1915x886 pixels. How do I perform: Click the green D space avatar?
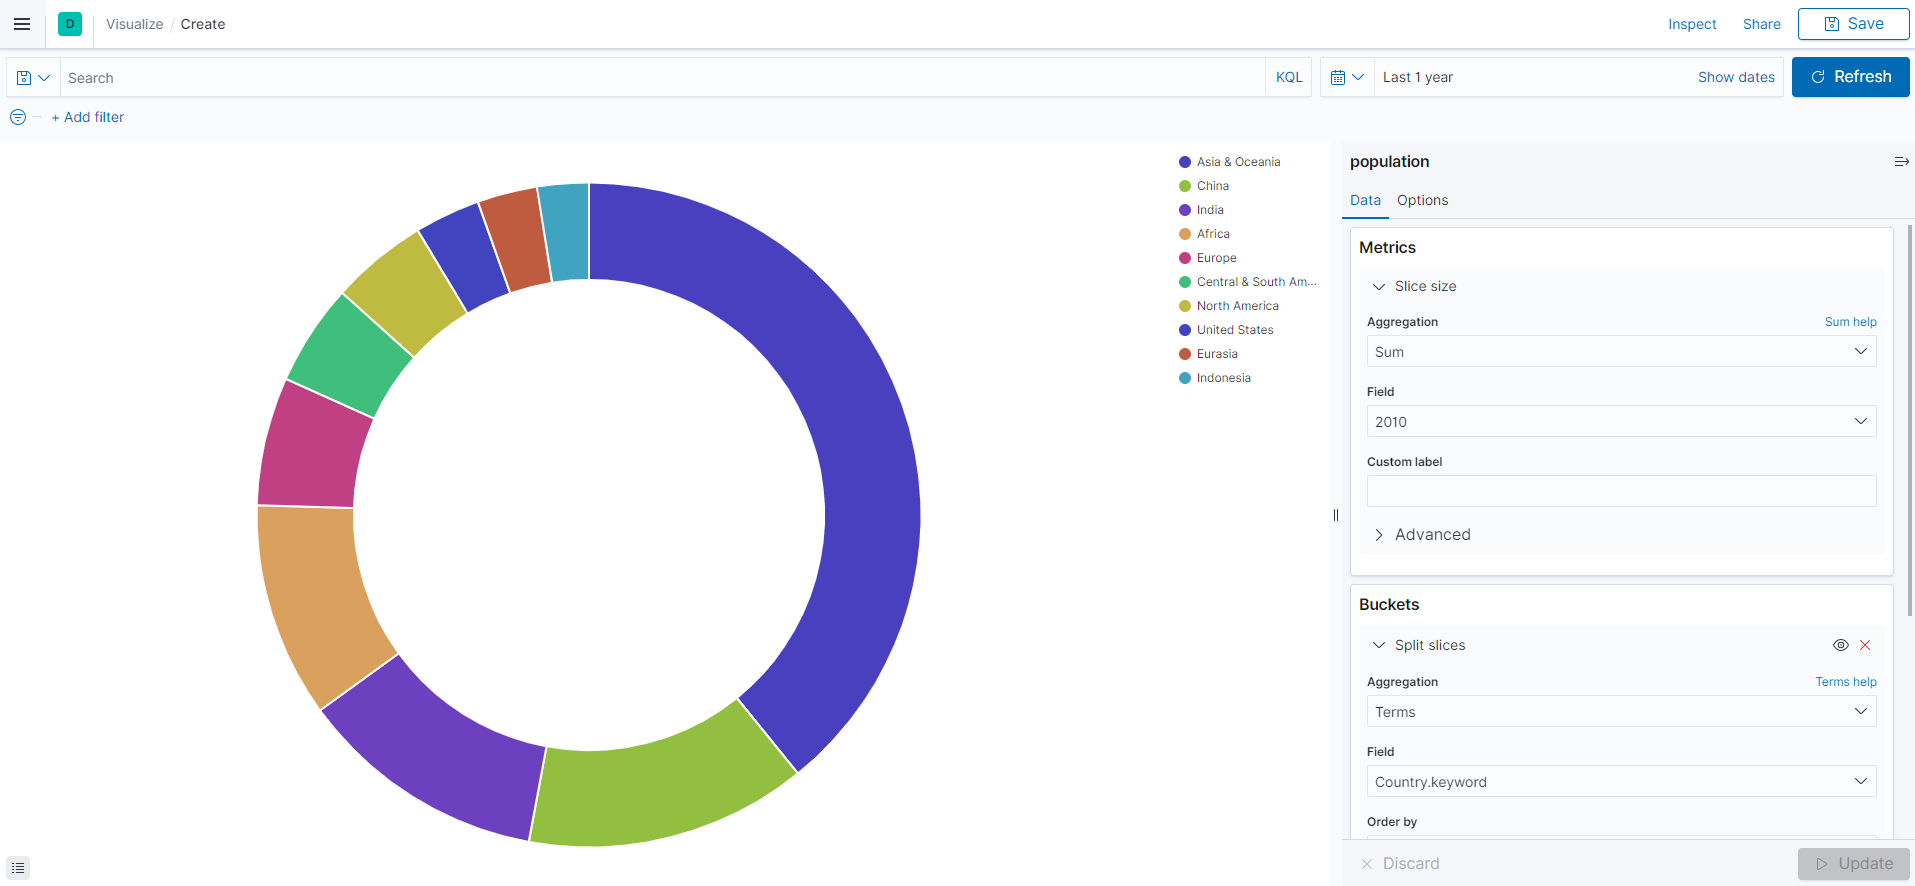[70, 24]
